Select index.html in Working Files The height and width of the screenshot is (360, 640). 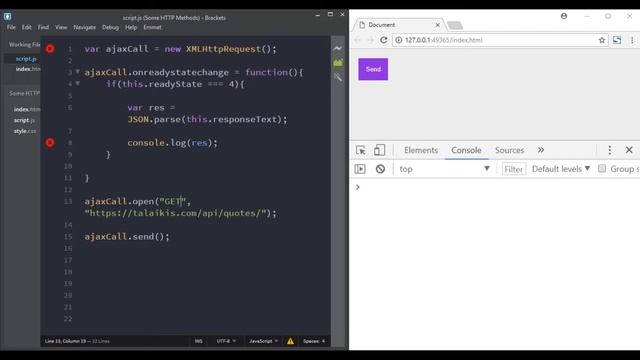point(28,69)
